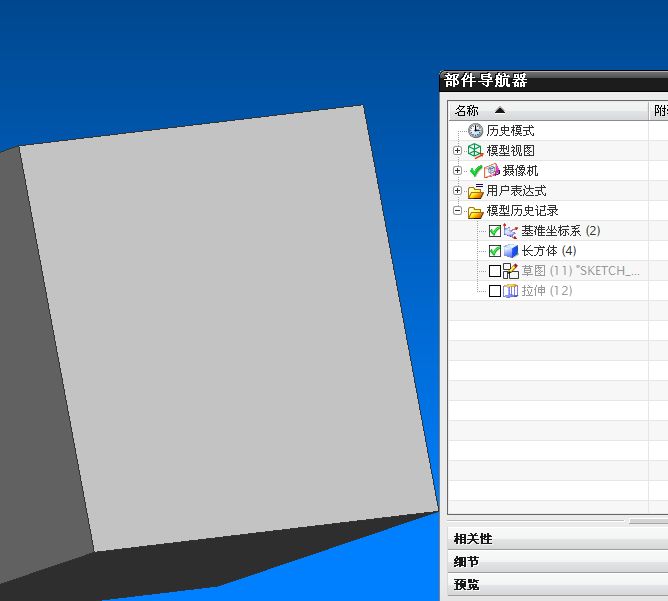This screenshot has height=601, width=668.
Task: Select the 模型历史记录 tree item
Action: pyautogui.click(x=522, y=210)
